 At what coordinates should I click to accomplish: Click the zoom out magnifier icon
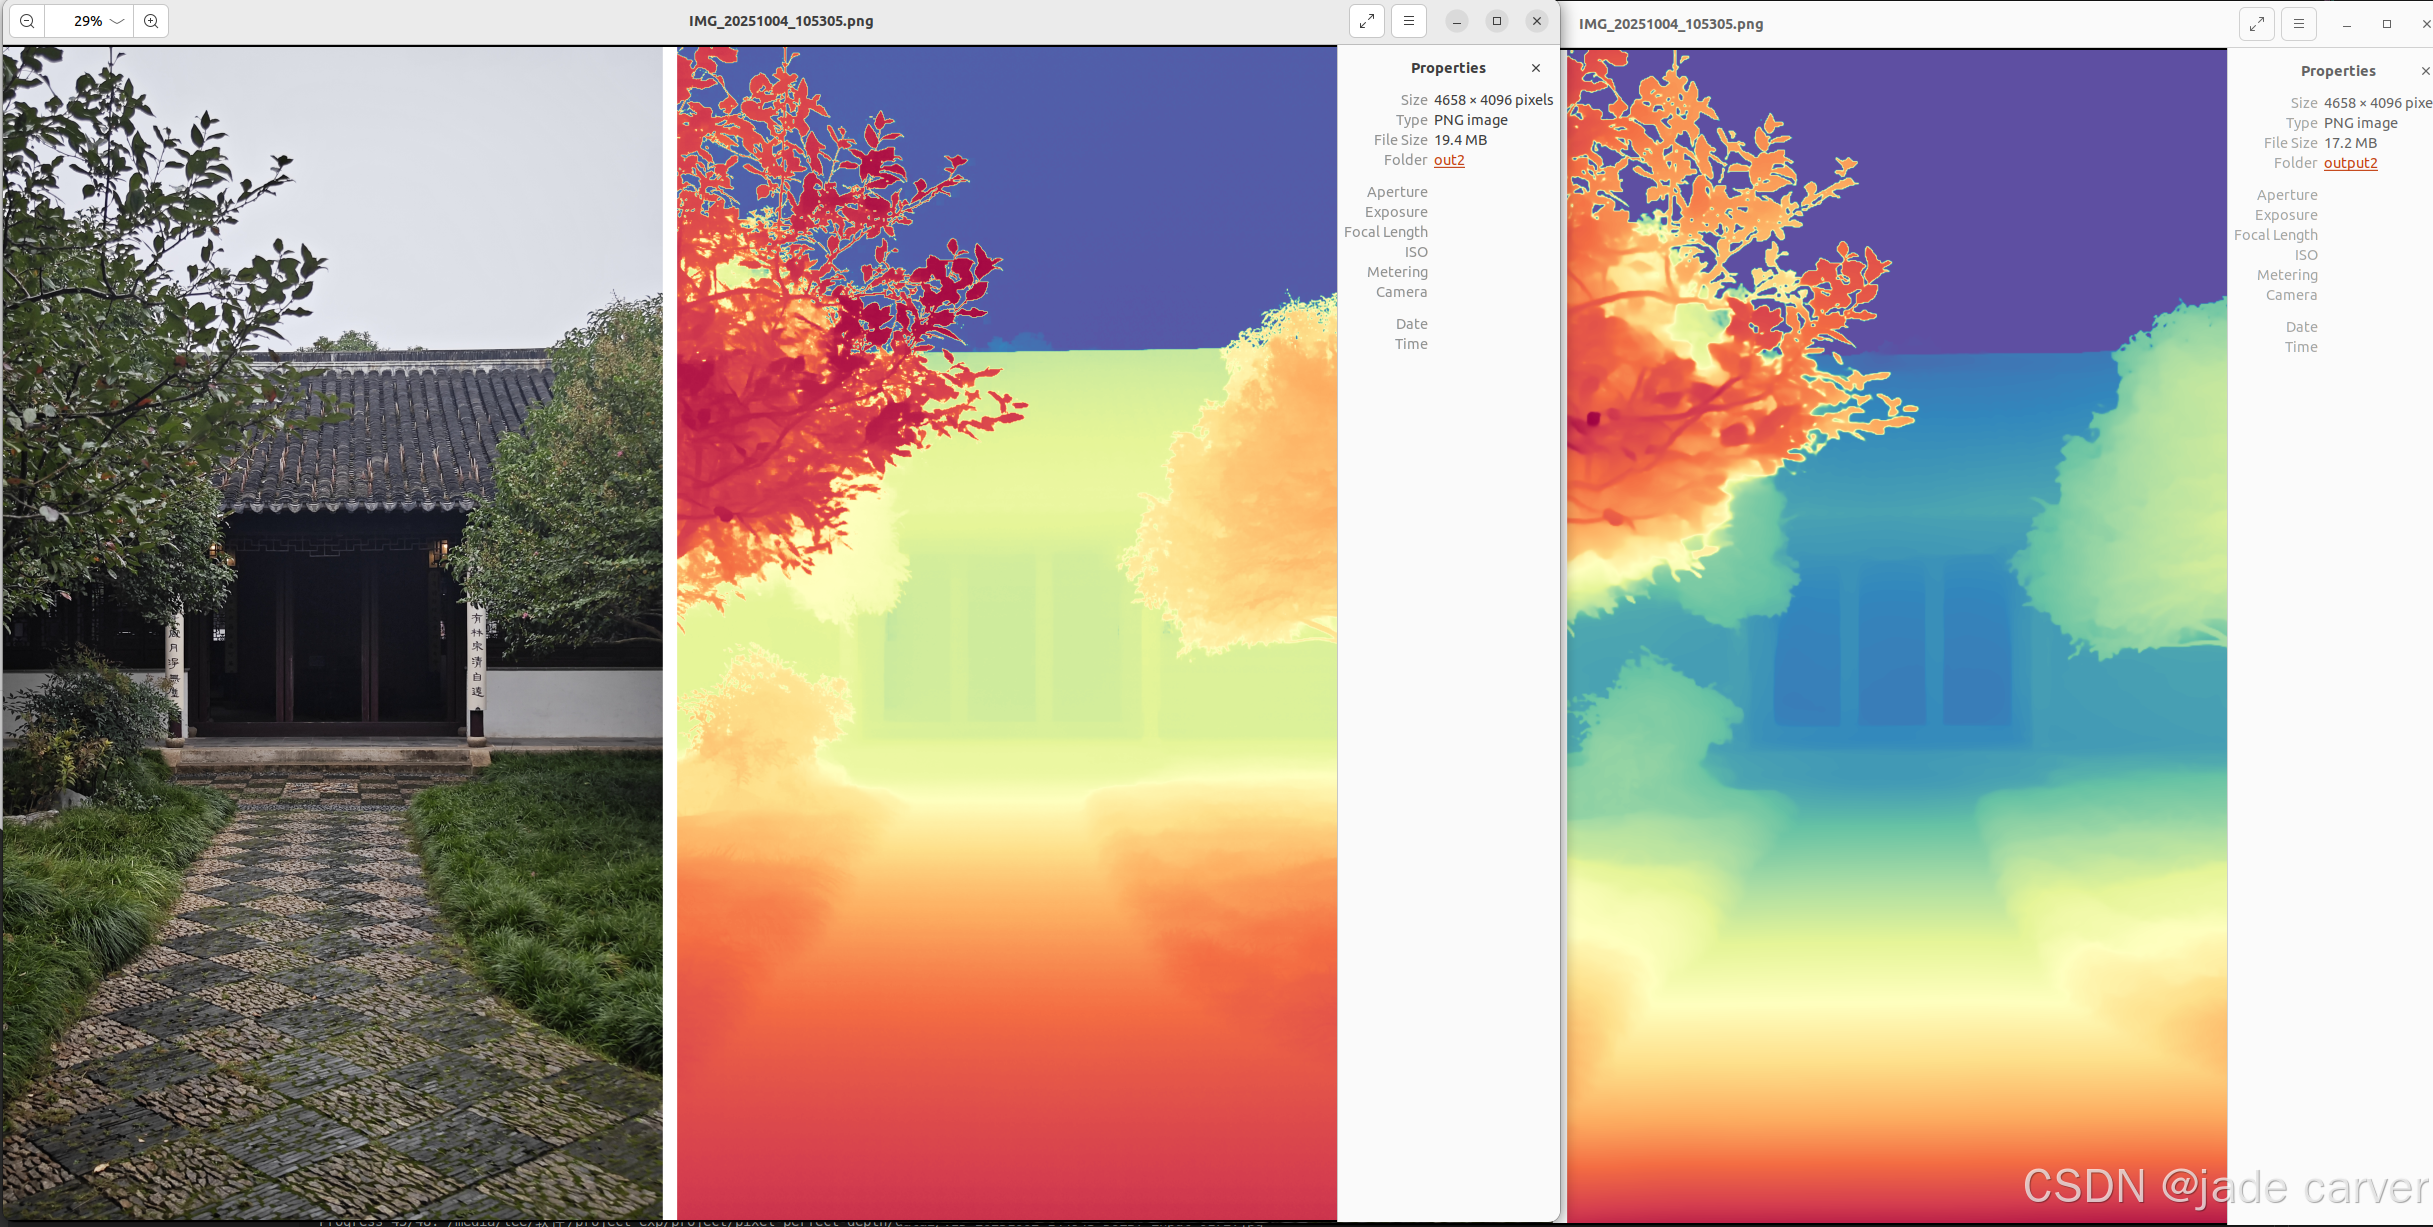coord(27,21)
